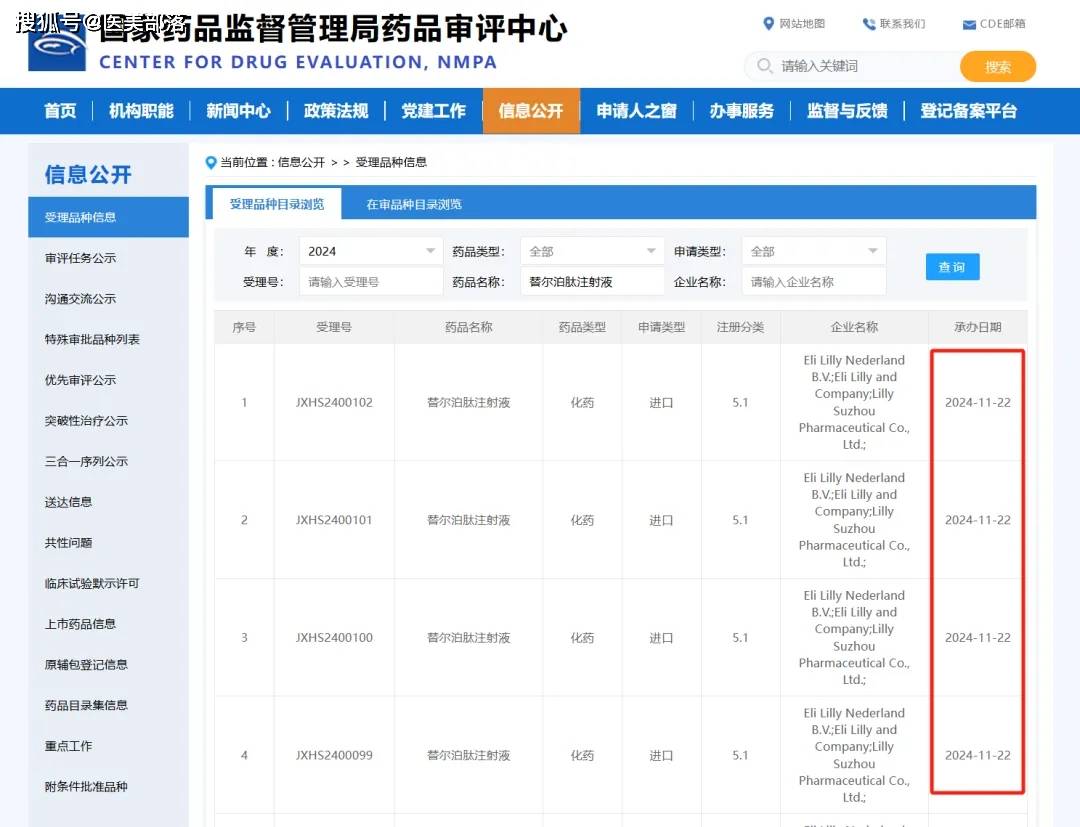Click 进口 in the JXHS2400100 row
Viewport: 1080px width, 827px height.
click(x=661, y=638)
